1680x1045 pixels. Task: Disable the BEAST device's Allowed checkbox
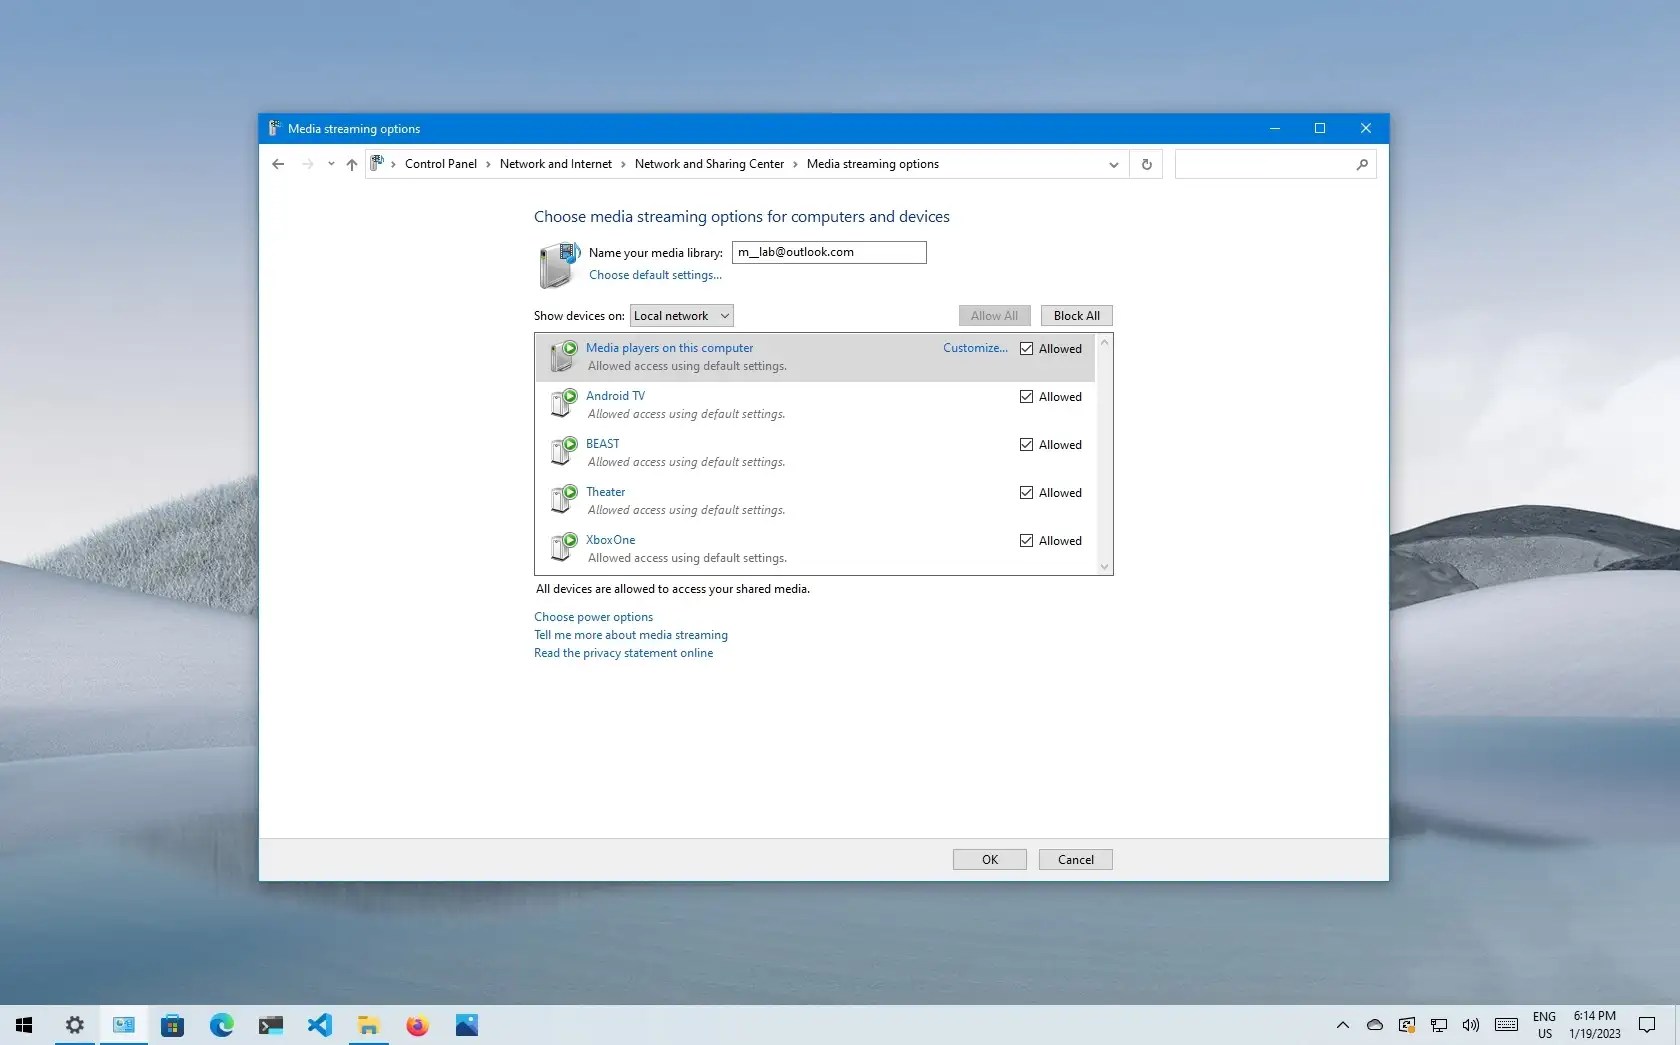(x=1026, y=444)
